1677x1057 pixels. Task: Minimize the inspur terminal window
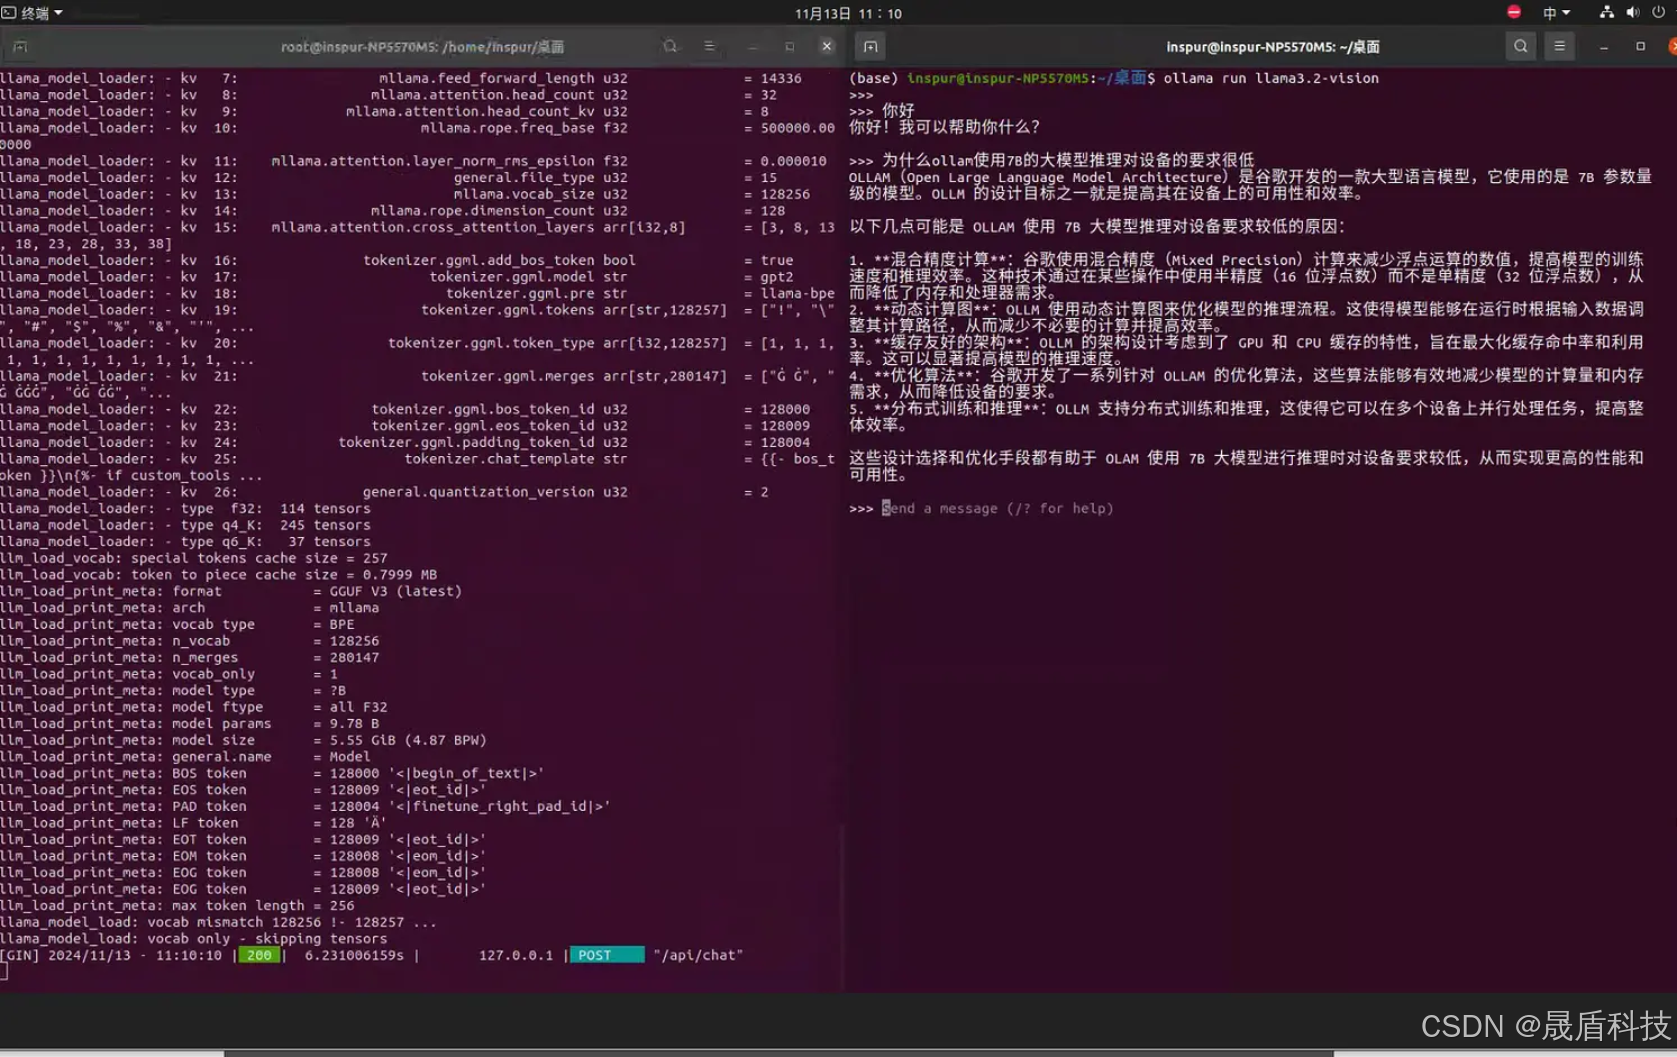point(1604,46)
